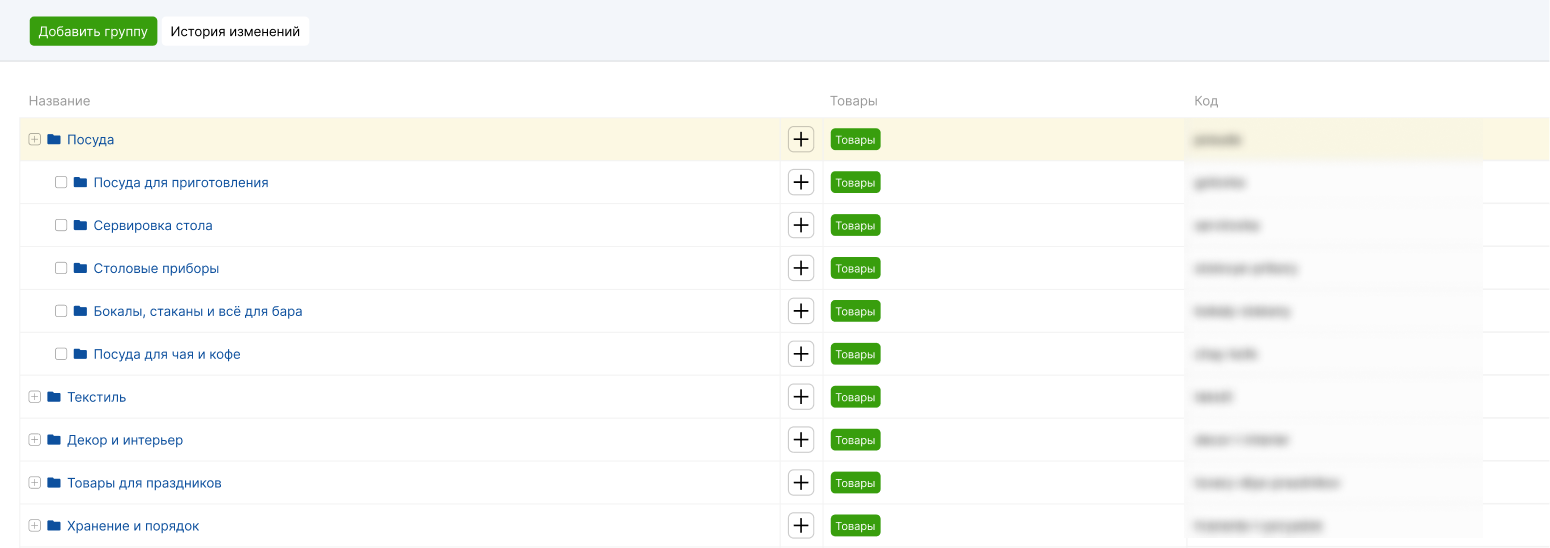Expand the Товары для праздников group
The width and height of the screenshot is (1550, 548).
(x=35, y=483)
